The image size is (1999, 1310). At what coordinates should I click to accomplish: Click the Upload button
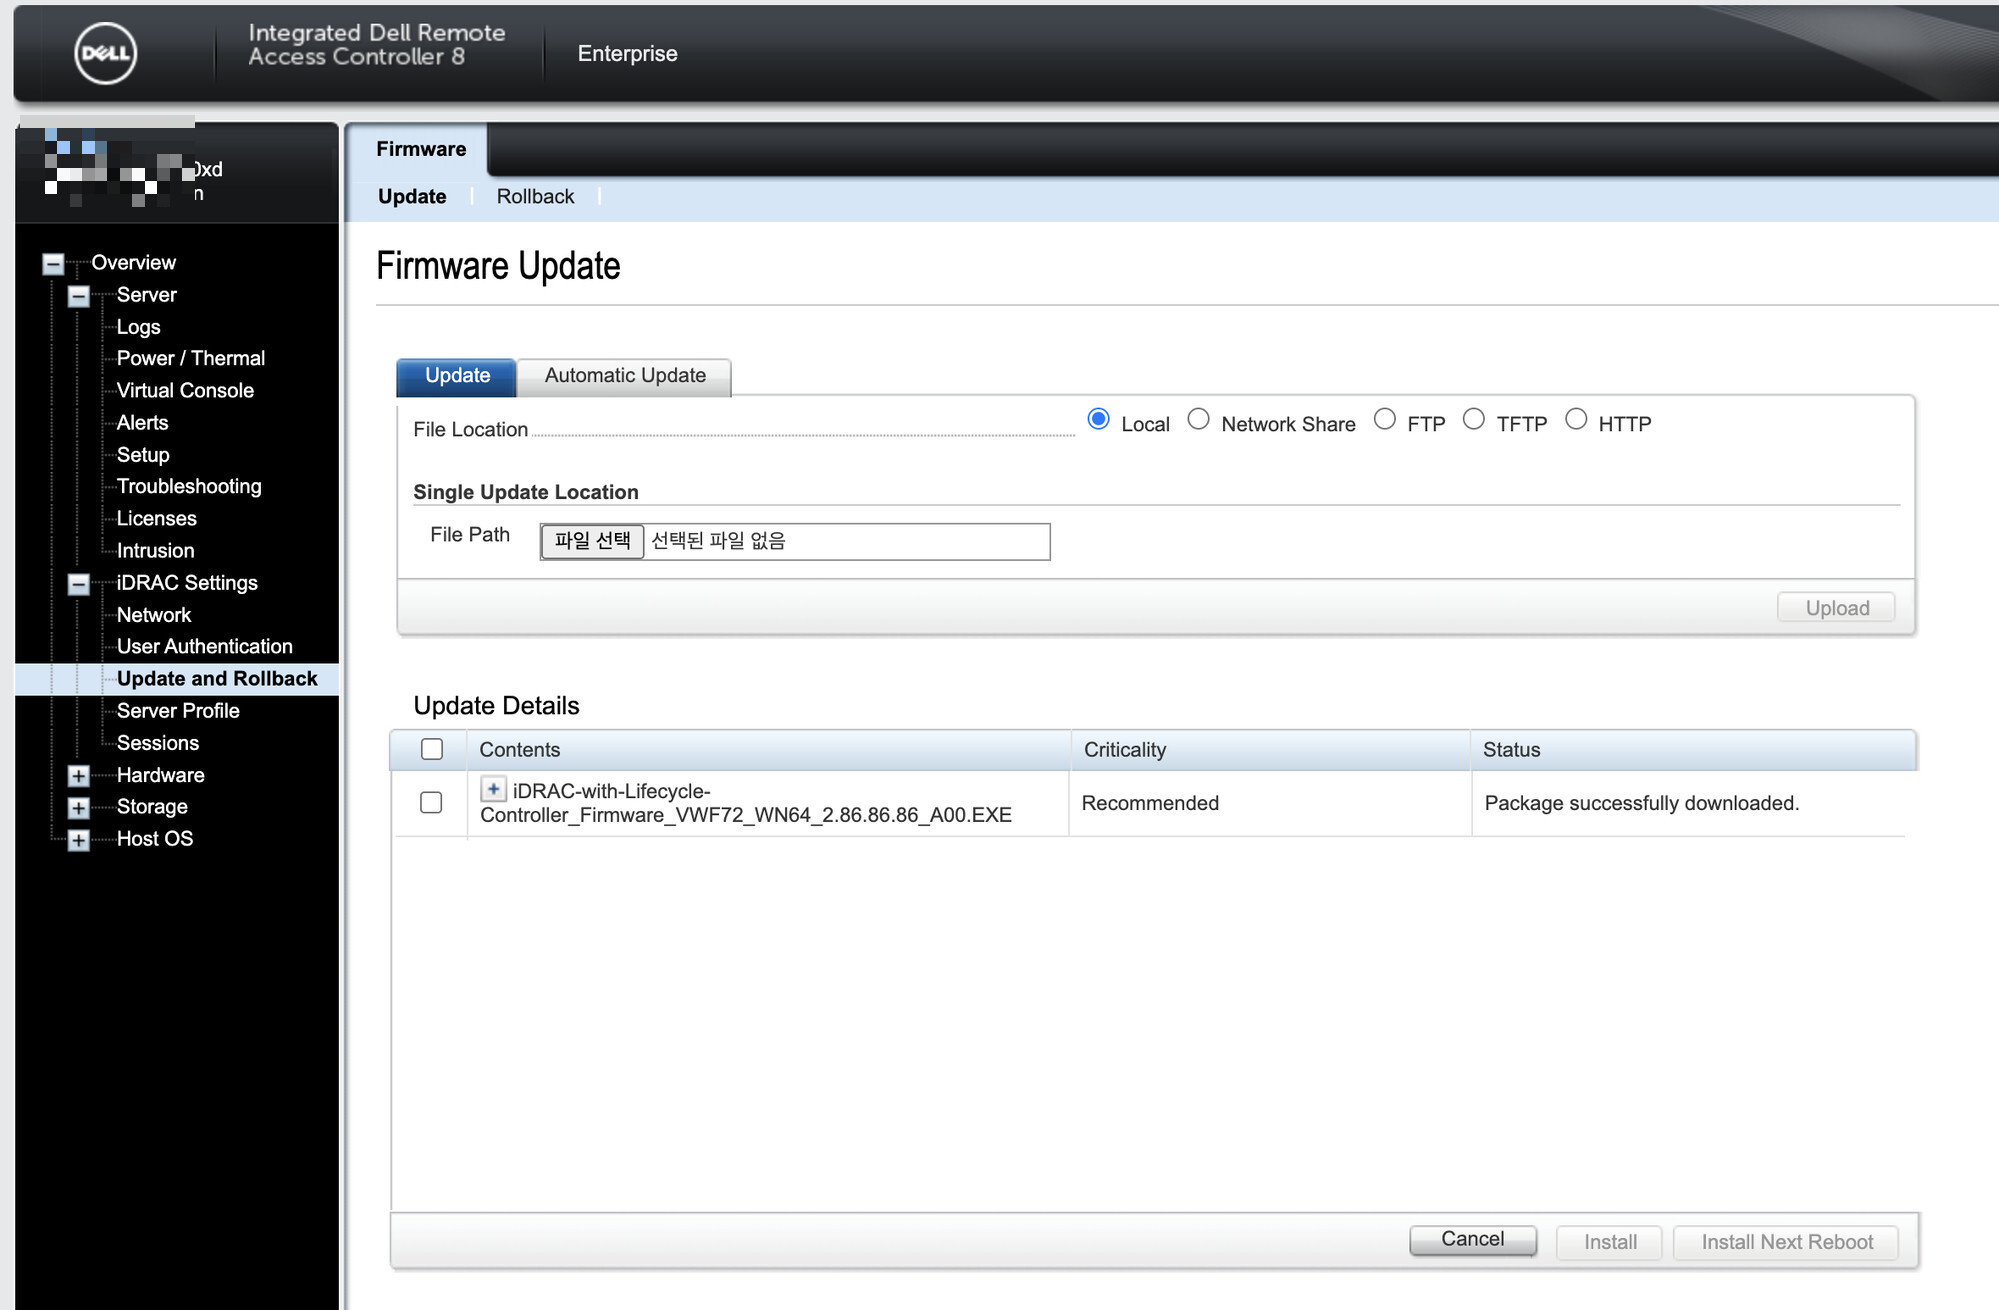[x=1836, y=608]
